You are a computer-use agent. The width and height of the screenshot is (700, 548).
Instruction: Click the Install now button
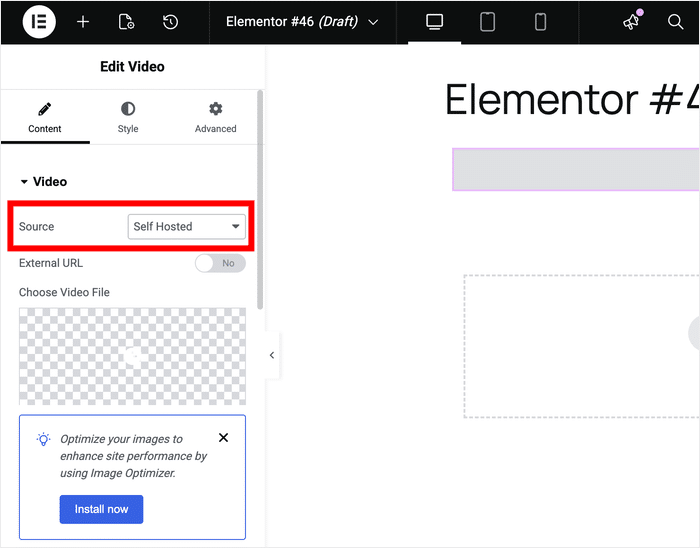[x=101, y=509]
